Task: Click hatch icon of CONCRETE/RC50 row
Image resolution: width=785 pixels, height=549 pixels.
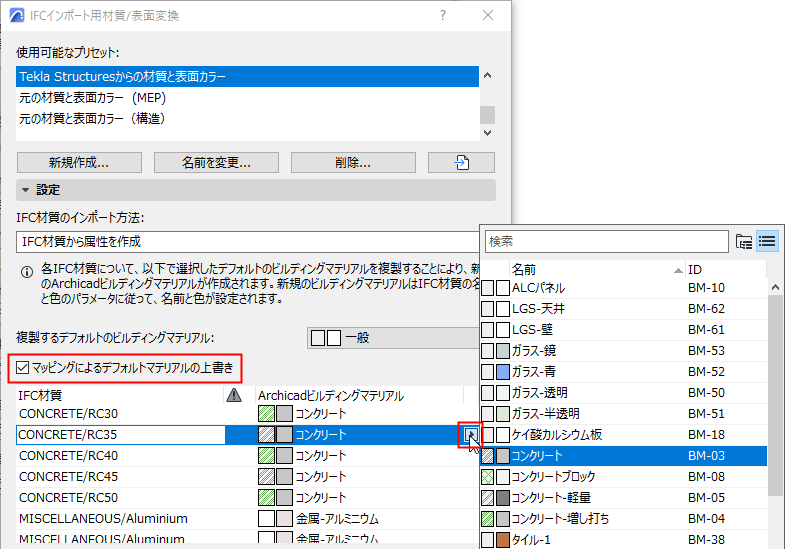Action: click(x=266, y=497)
